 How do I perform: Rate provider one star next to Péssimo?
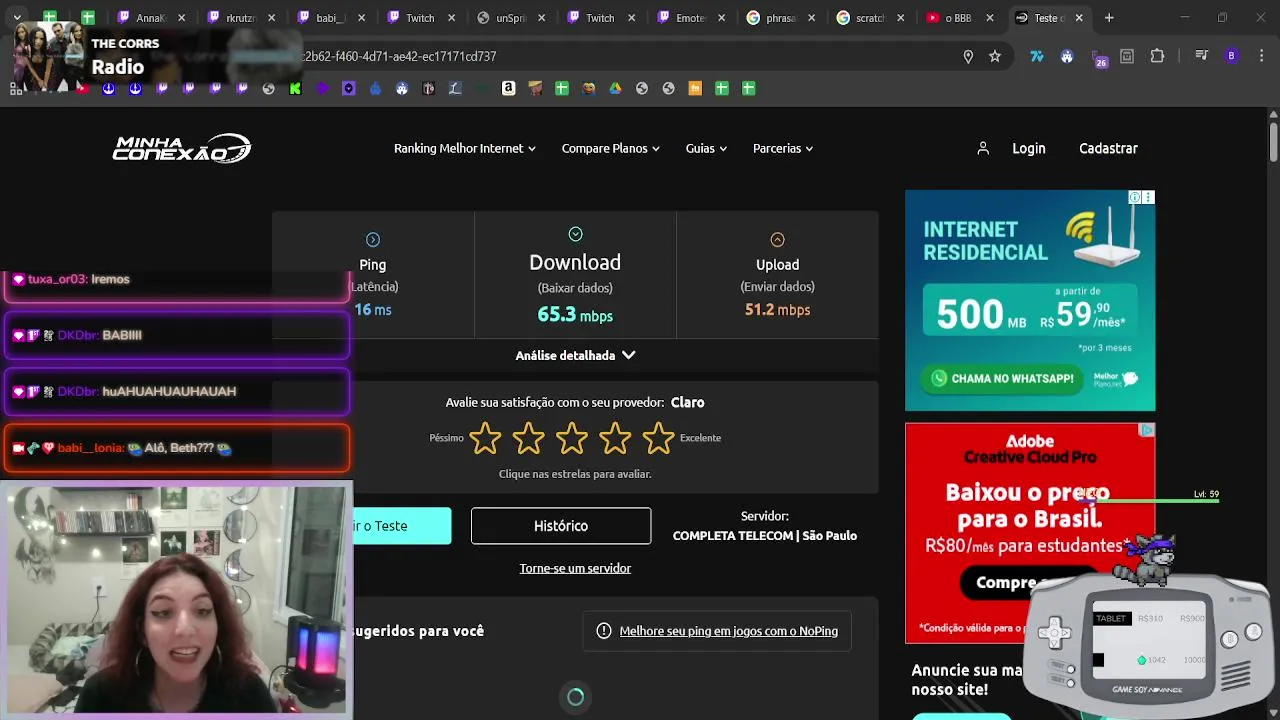(485, 438)
